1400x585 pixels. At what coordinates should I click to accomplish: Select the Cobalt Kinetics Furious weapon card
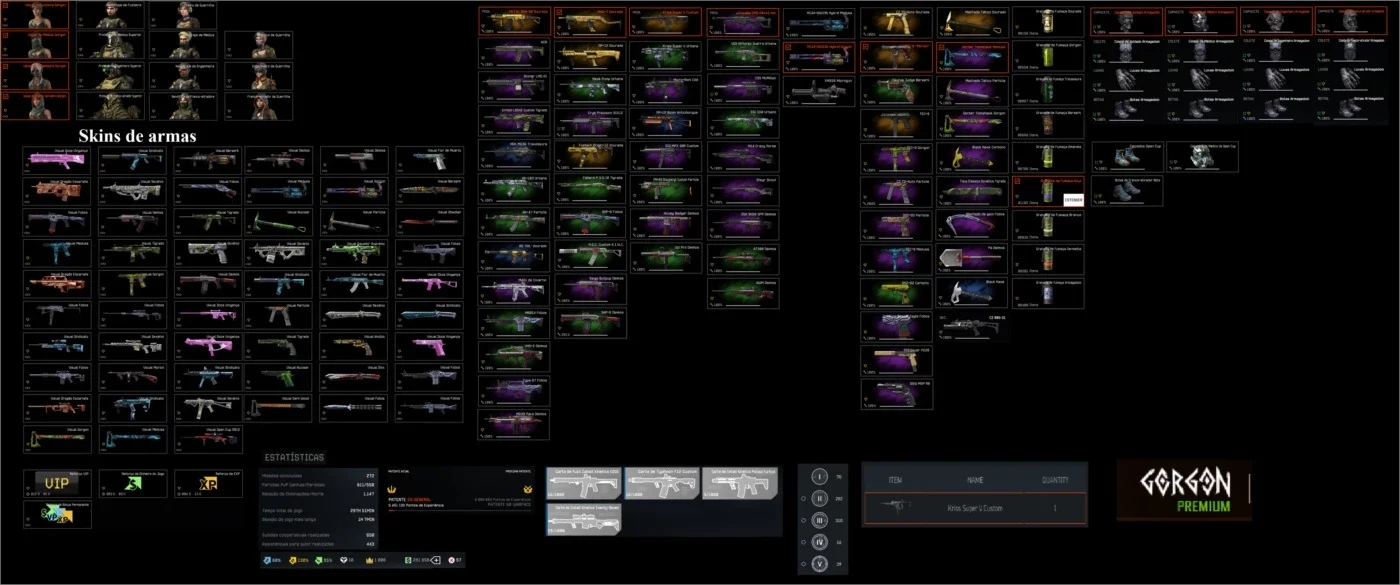[740, 483]
